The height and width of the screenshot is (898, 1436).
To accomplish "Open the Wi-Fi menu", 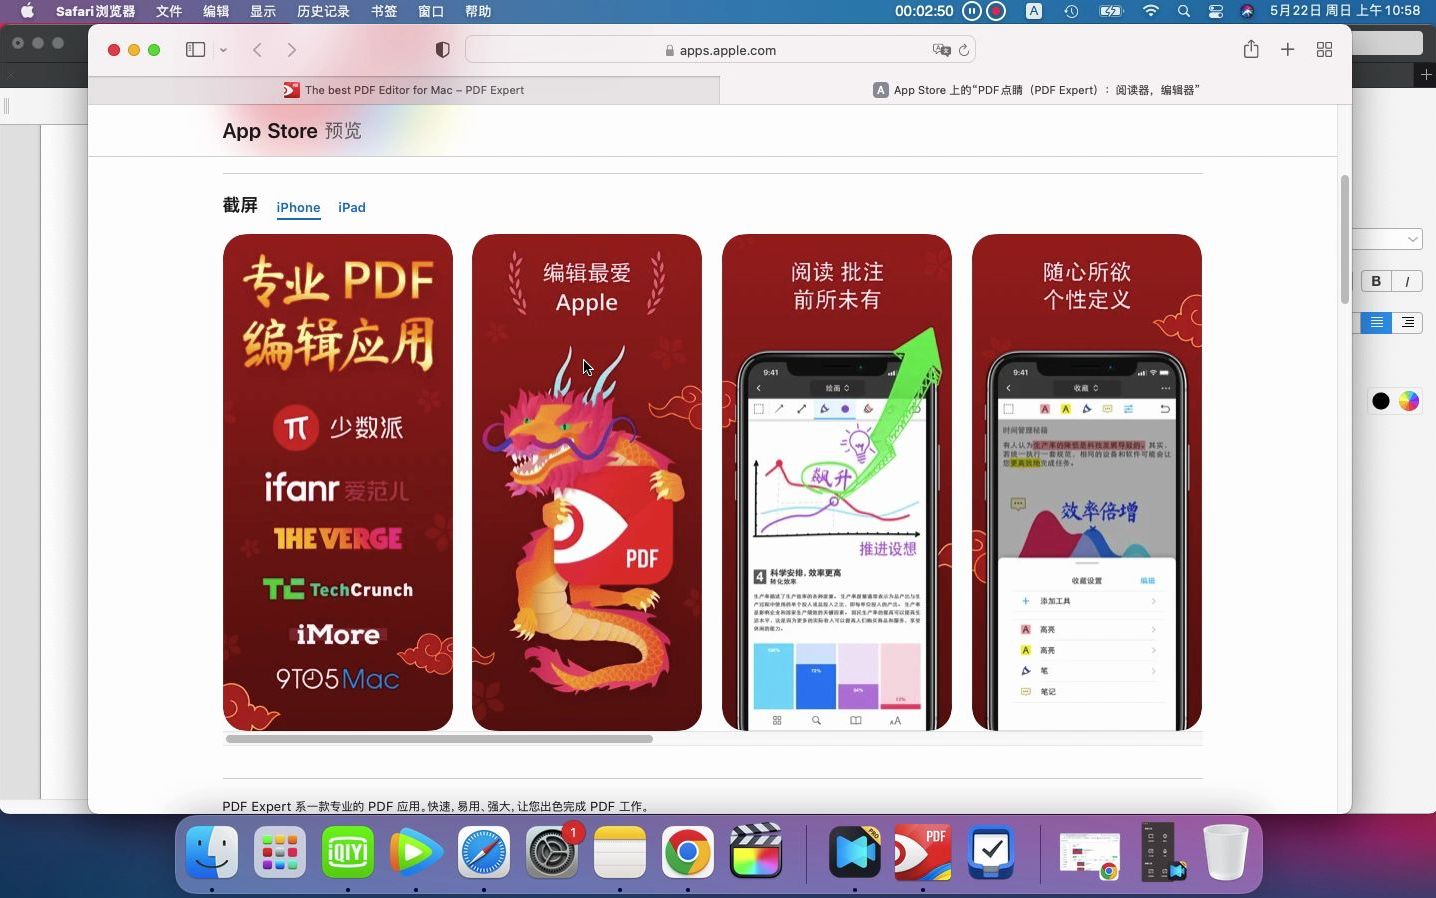I will pyautogui.click(x=1151, y=11).
